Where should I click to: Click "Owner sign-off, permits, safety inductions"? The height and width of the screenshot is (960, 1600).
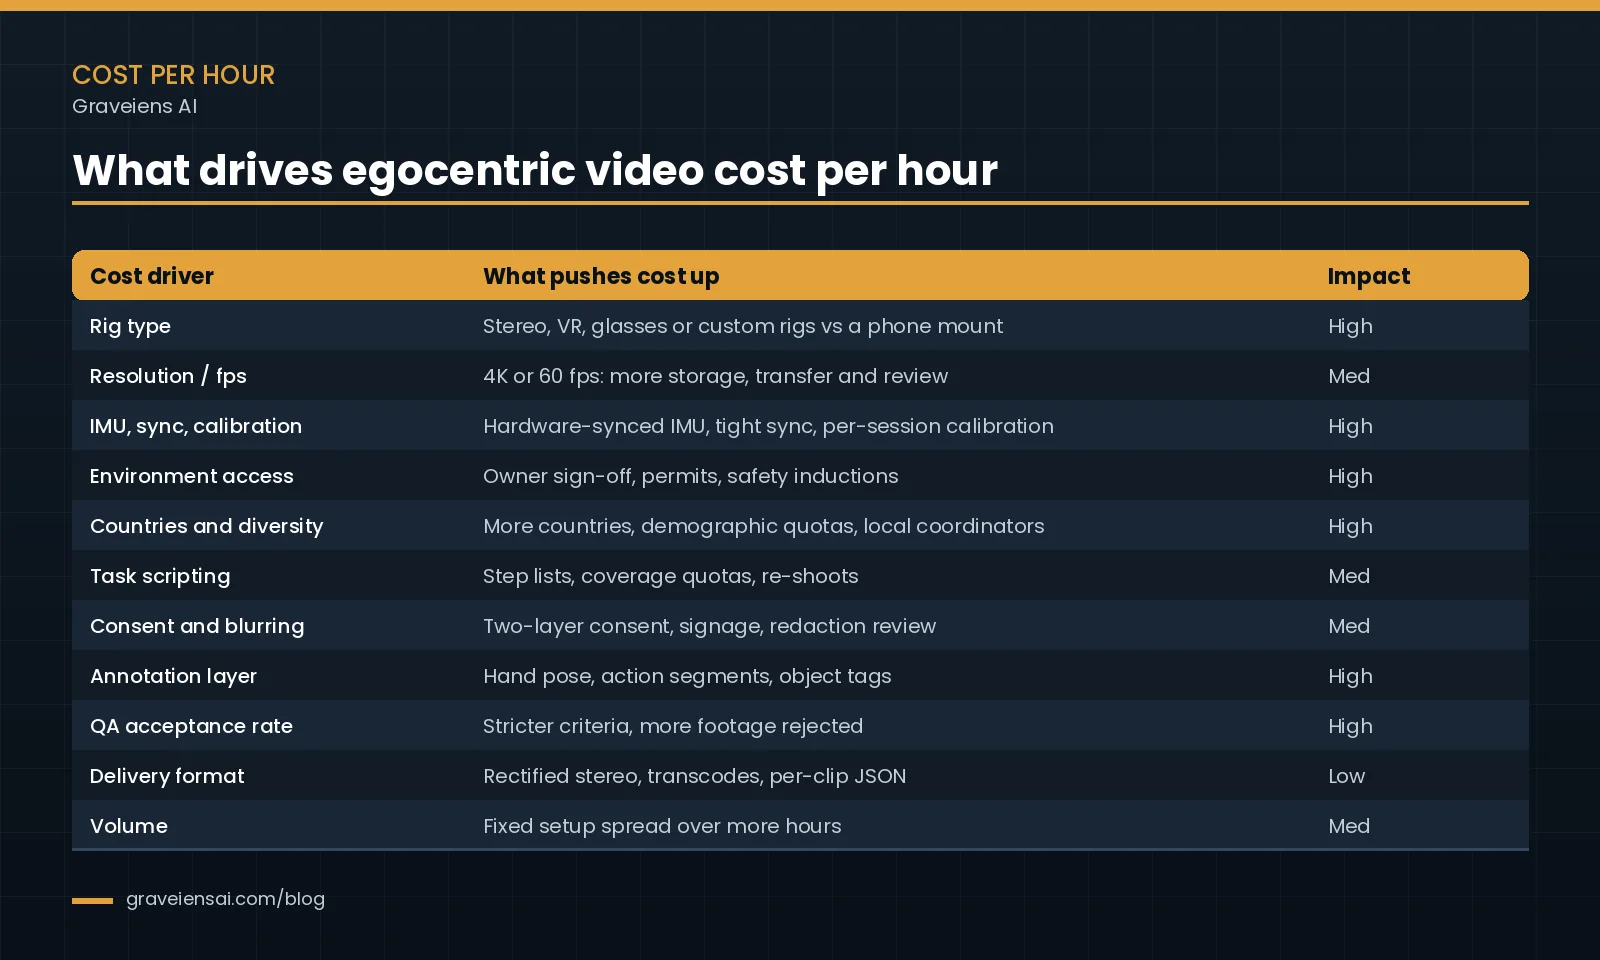tap(691, 476)
